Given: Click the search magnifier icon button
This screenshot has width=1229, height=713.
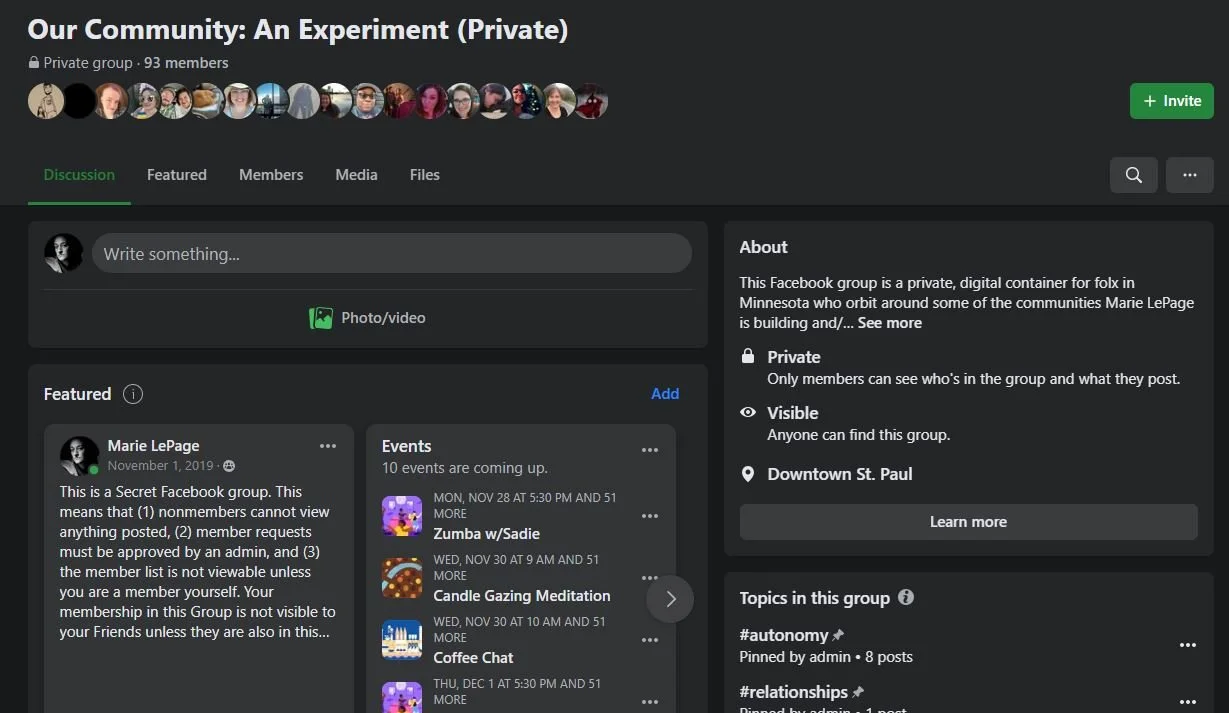Looking at the screenshot, I should (1133, 175).
